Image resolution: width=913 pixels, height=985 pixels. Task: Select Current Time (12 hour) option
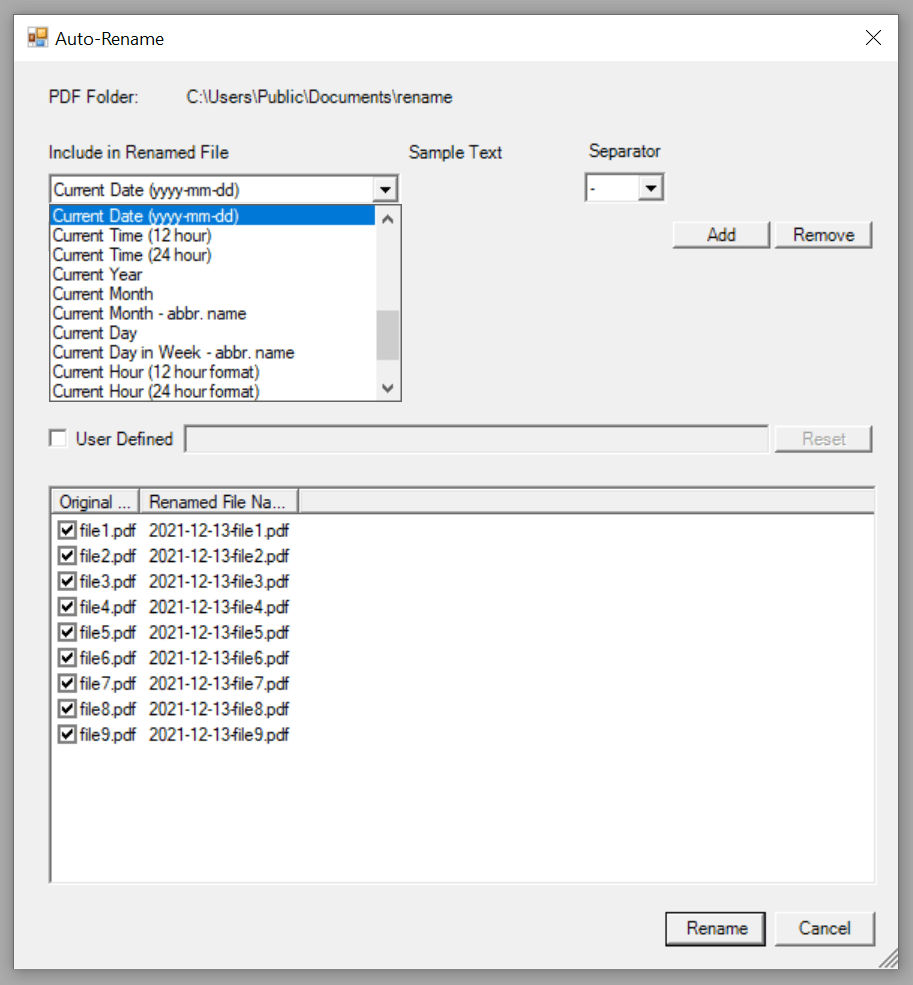(x=212, y=236)
